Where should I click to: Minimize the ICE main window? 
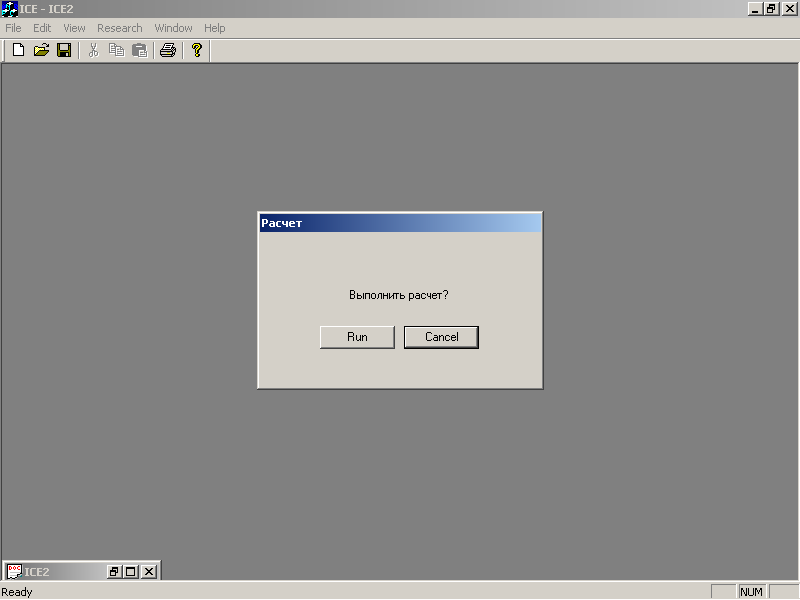(x=755, y=9)
